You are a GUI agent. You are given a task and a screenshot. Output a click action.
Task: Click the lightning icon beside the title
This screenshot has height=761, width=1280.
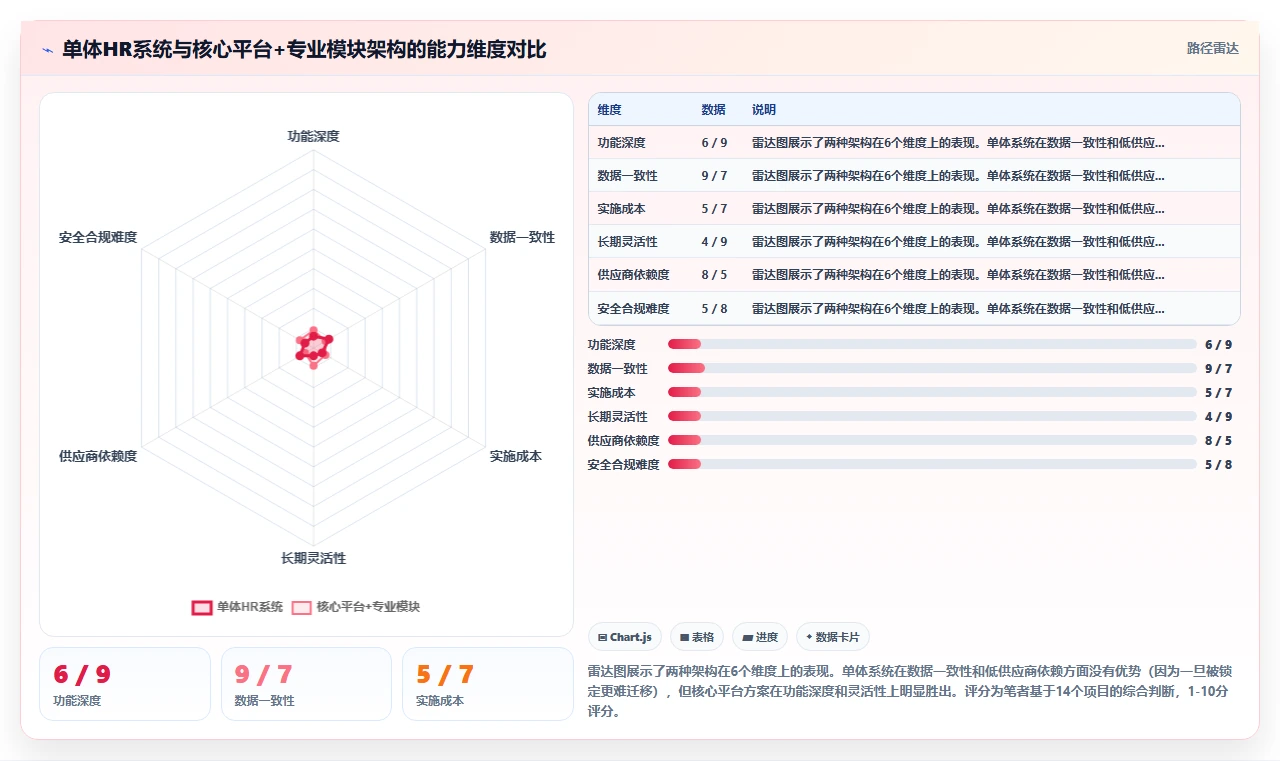[x=47, y=49]
